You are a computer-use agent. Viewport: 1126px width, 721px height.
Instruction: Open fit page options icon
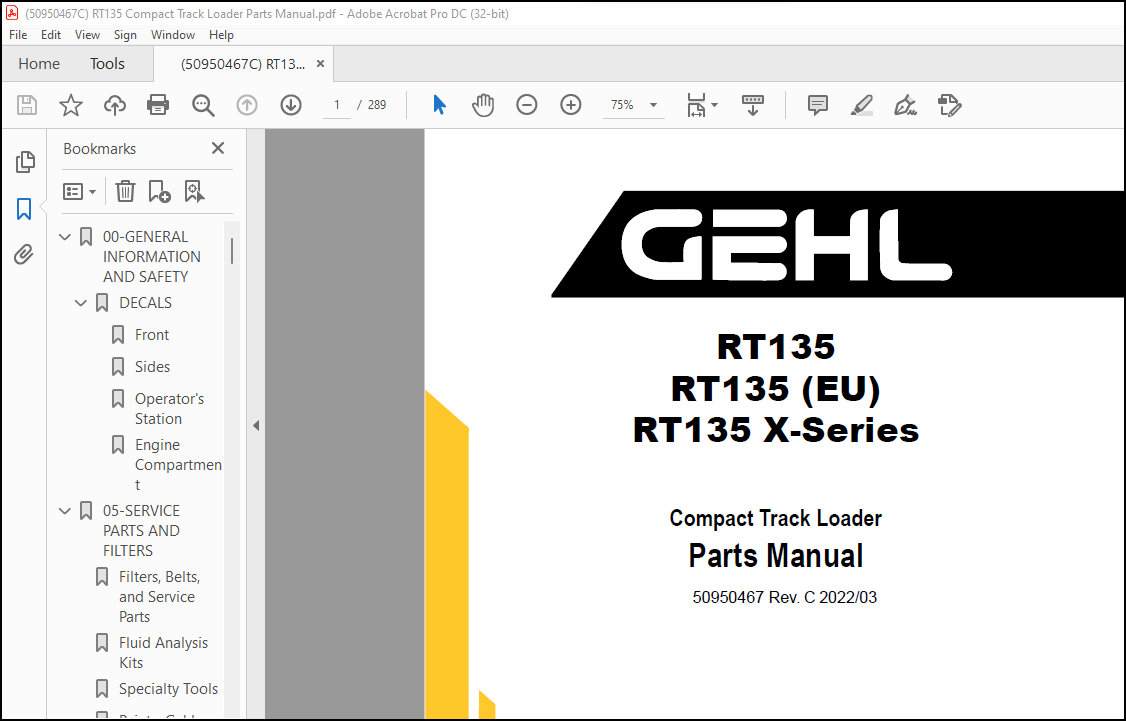click(x=696, y=106)
